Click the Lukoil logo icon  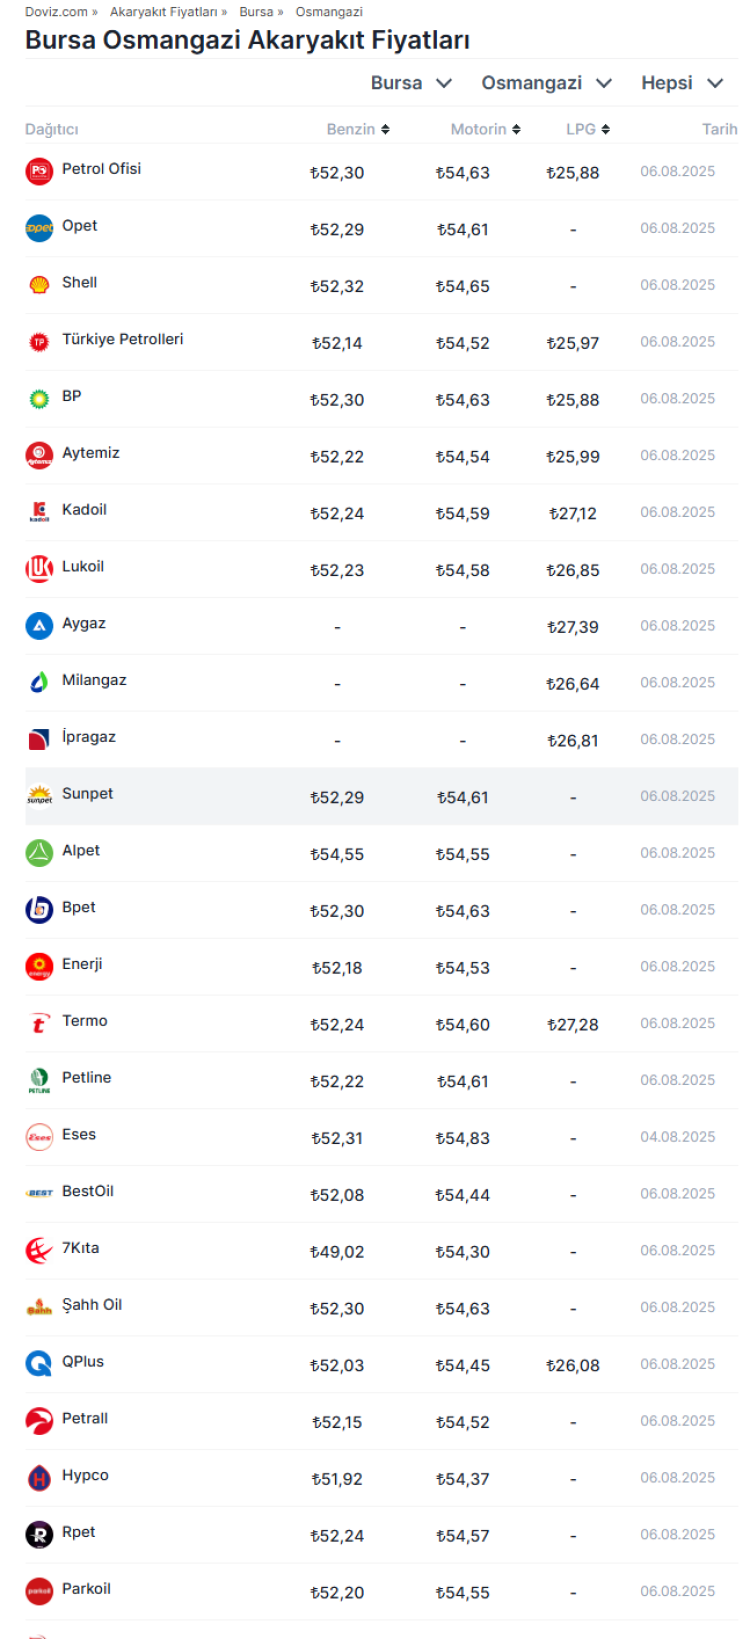click(x=39, y=569)
